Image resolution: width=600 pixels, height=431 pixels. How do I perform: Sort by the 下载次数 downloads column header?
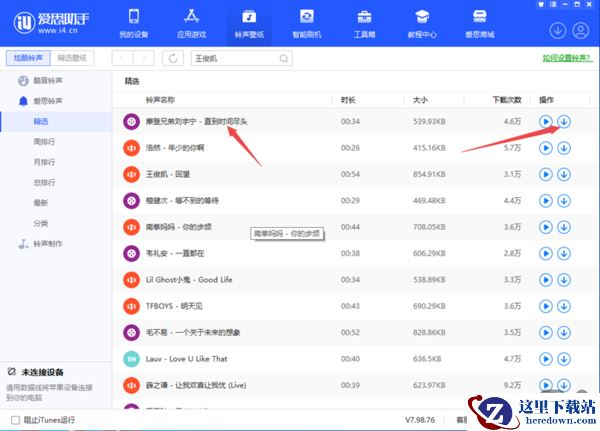click(507, 100)
